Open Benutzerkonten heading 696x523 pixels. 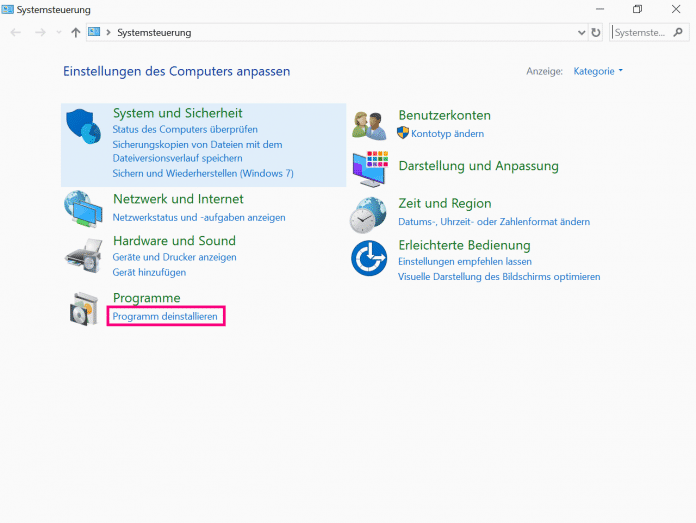(444, 115)
